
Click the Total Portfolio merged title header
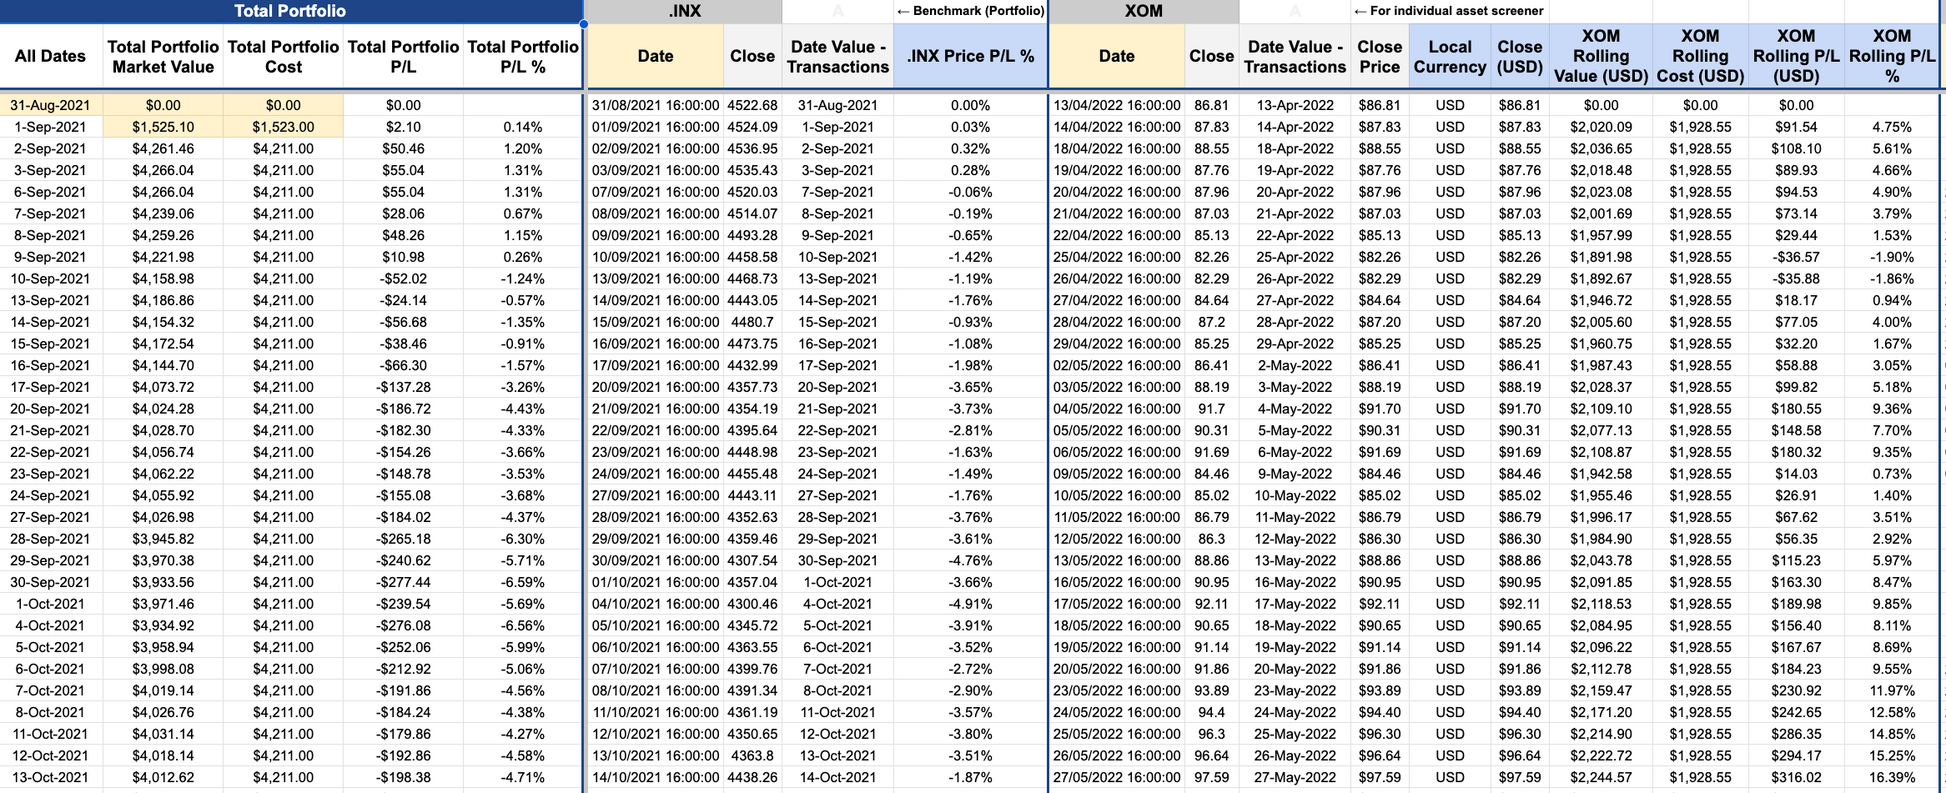coord(290,11)
